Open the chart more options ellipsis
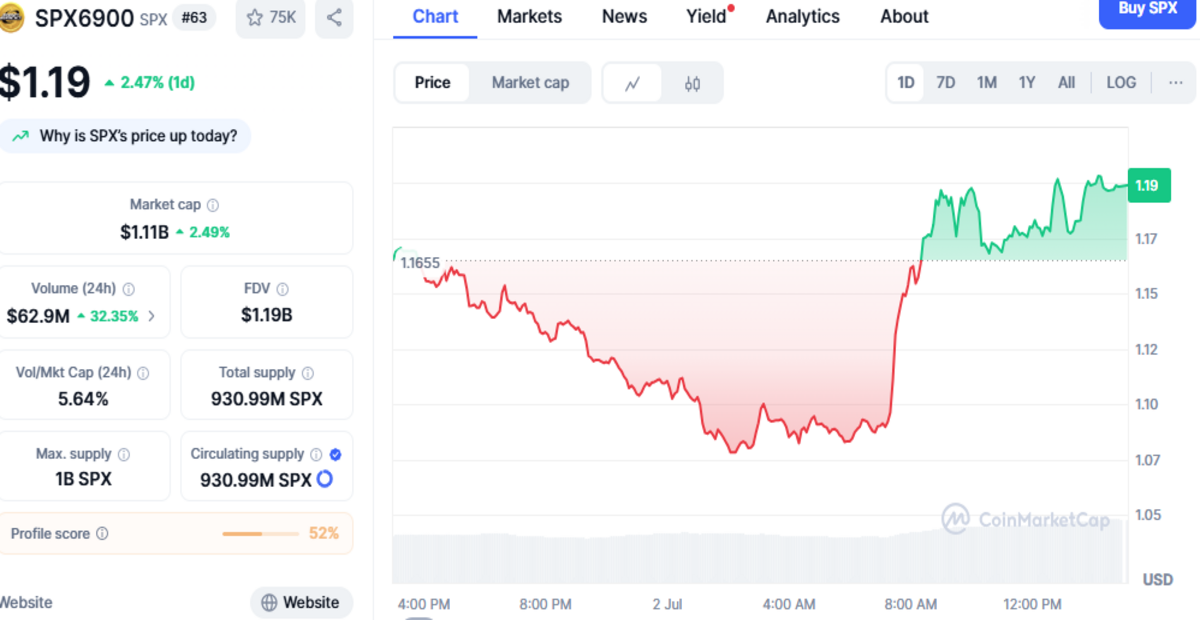The image size is (1200, 620). click(x=1175, y=83)
